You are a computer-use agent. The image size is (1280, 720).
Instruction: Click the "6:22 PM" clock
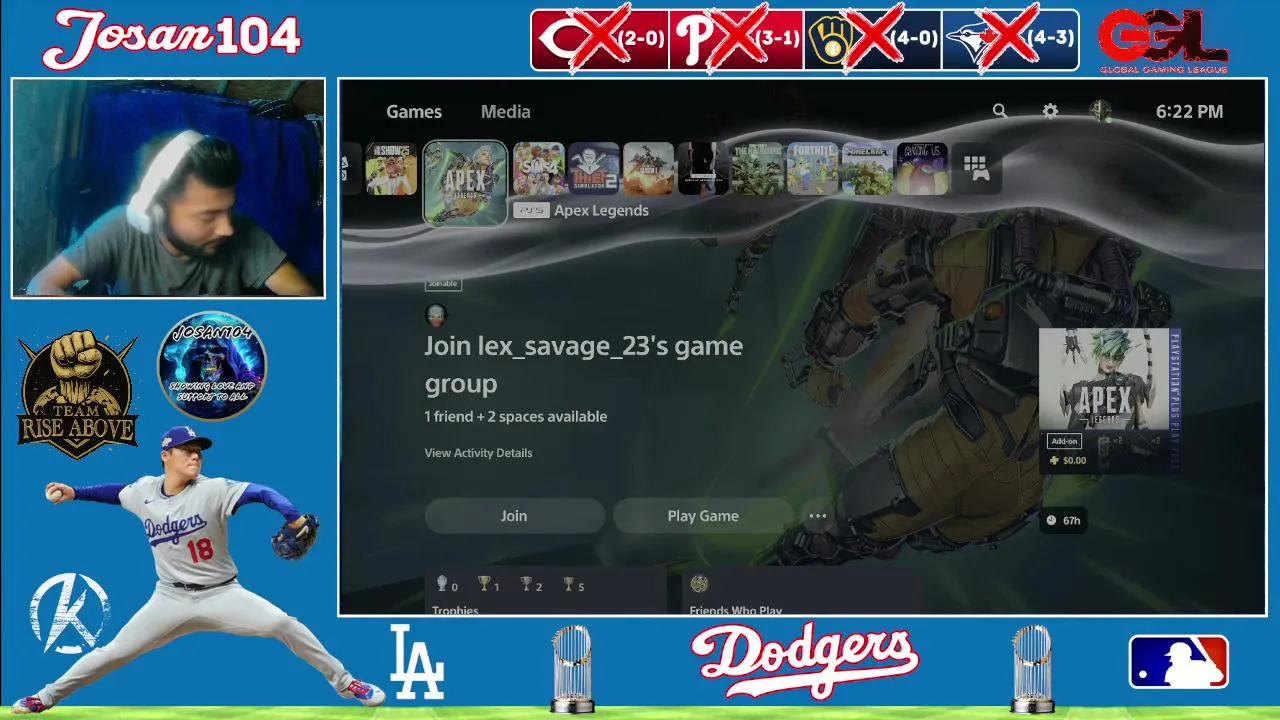click(1189, 112)
